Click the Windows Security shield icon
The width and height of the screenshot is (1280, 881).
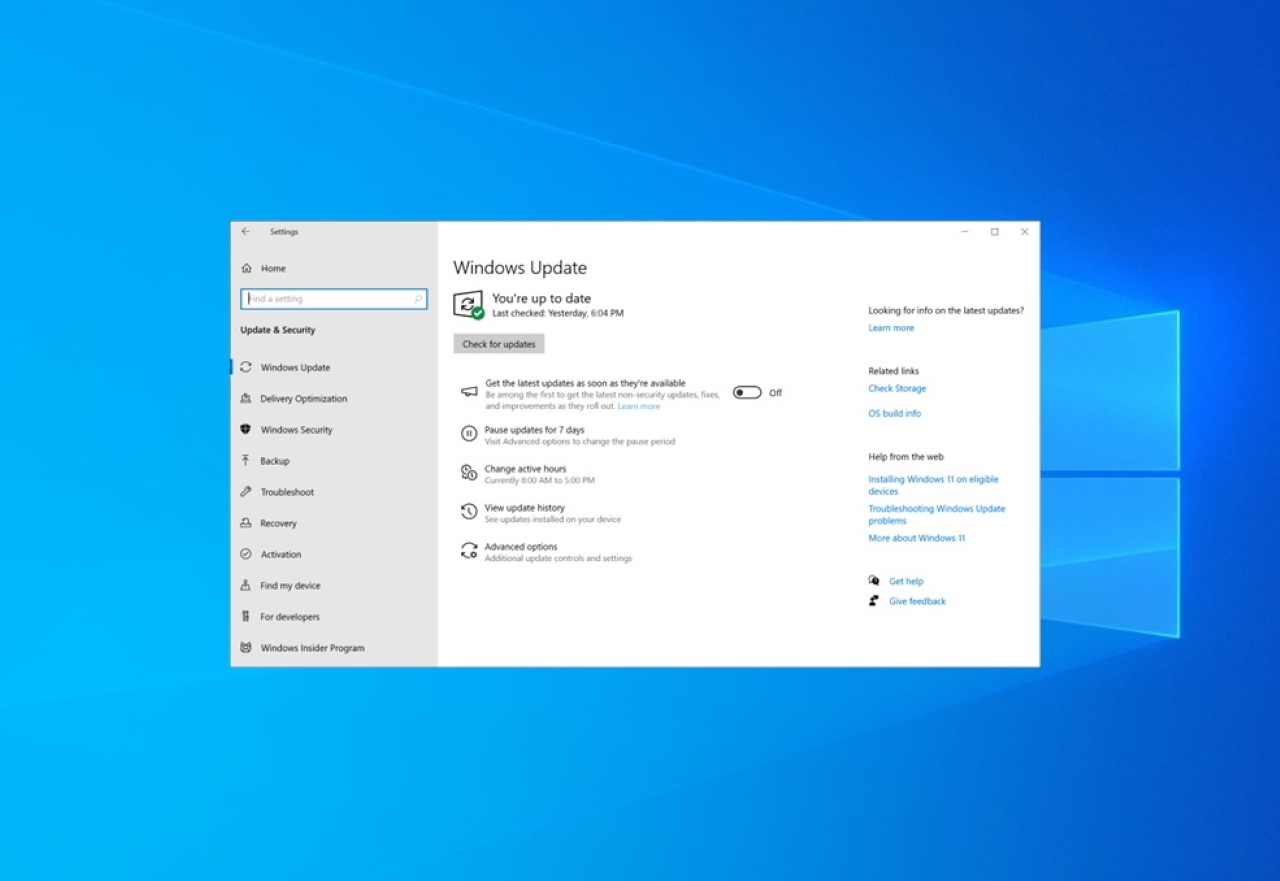point(246,429)
